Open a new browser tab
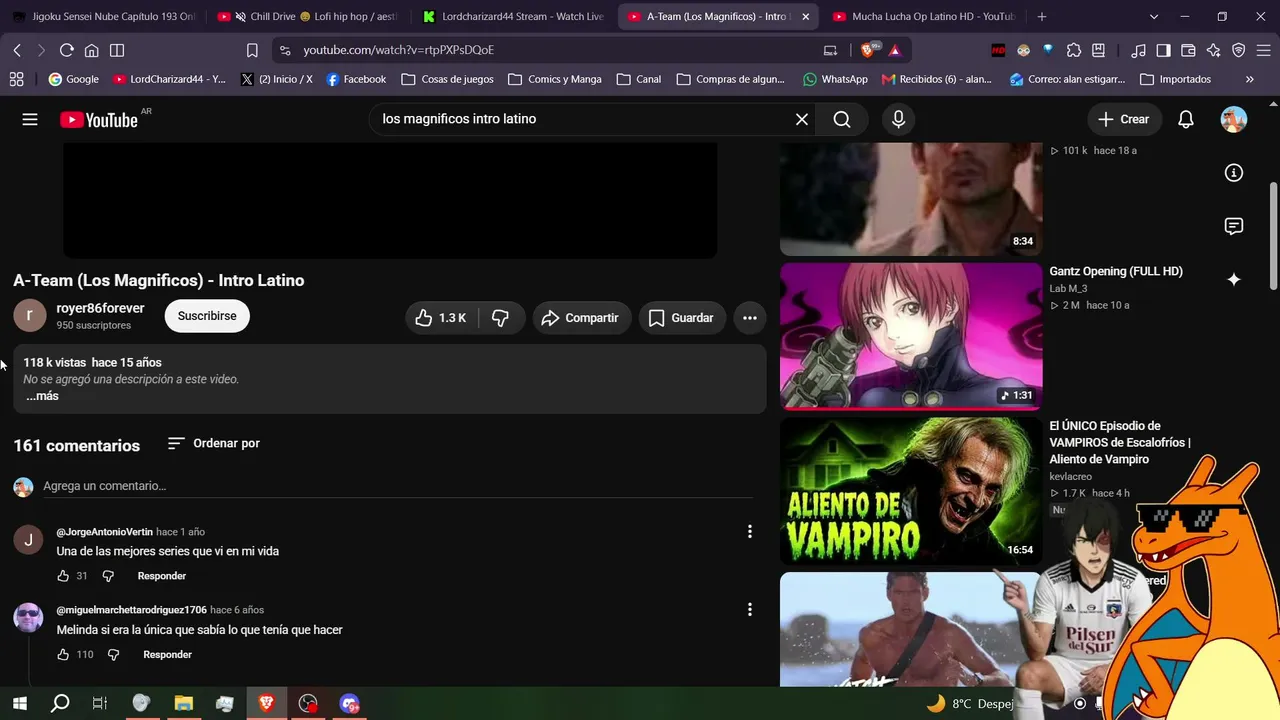 click(x=1042, y=17)
